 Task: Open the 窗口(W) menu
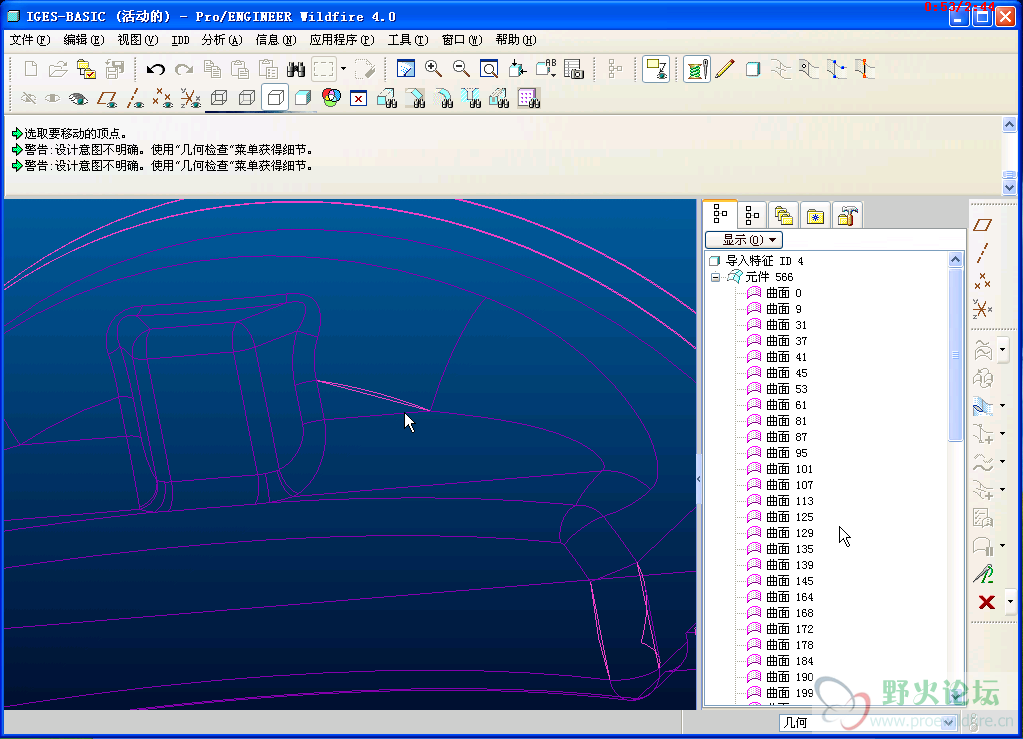point(462,40)
